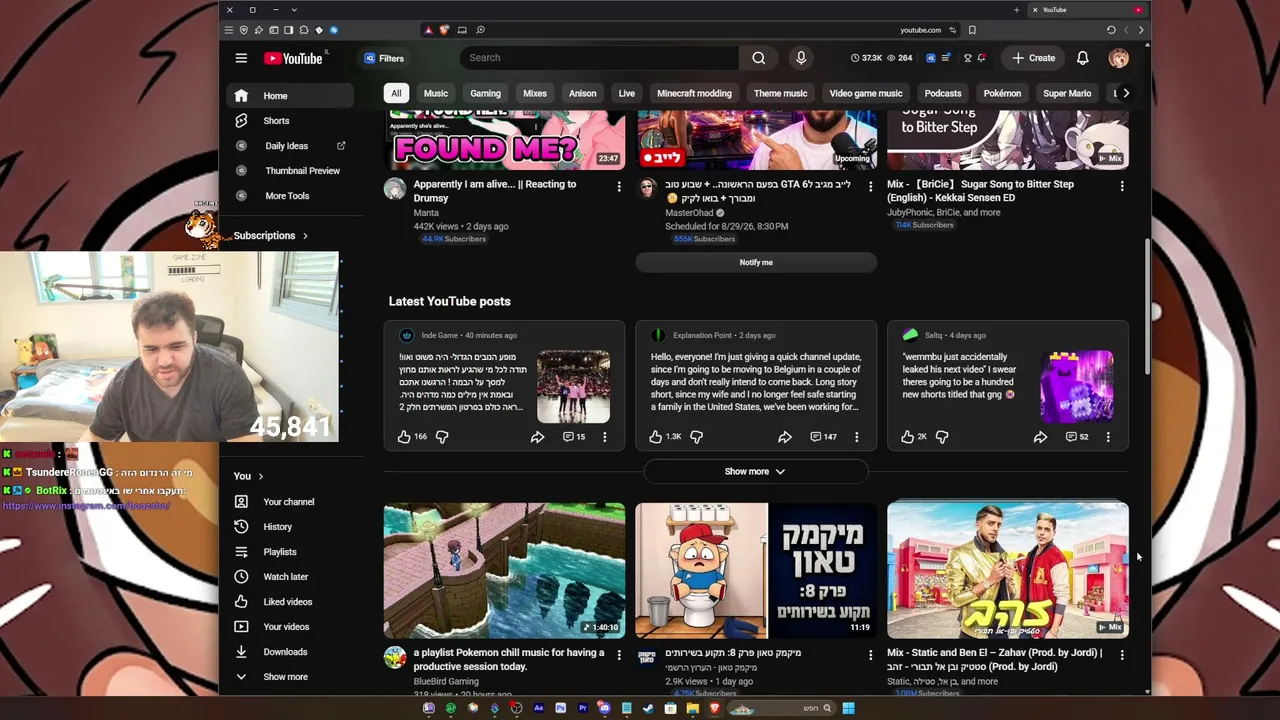Select the Video game music chip
The width and height of the screenshot is (1280, 720).
pos(866,93)
